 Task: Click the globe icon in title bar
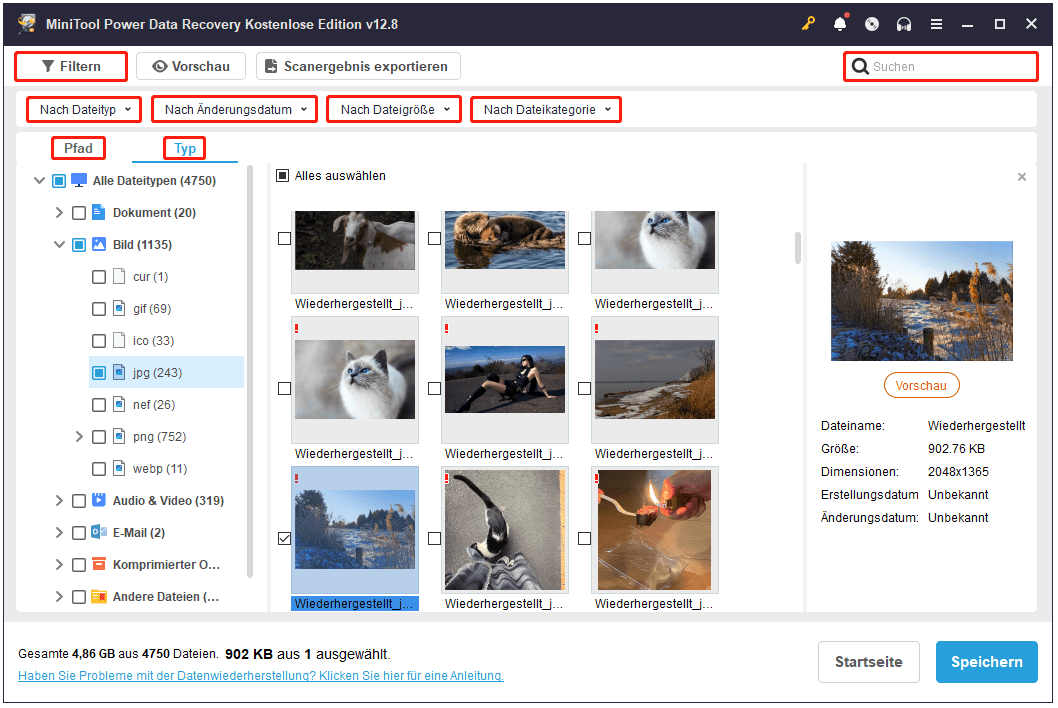pyautogui.click(x=871, y=23)
